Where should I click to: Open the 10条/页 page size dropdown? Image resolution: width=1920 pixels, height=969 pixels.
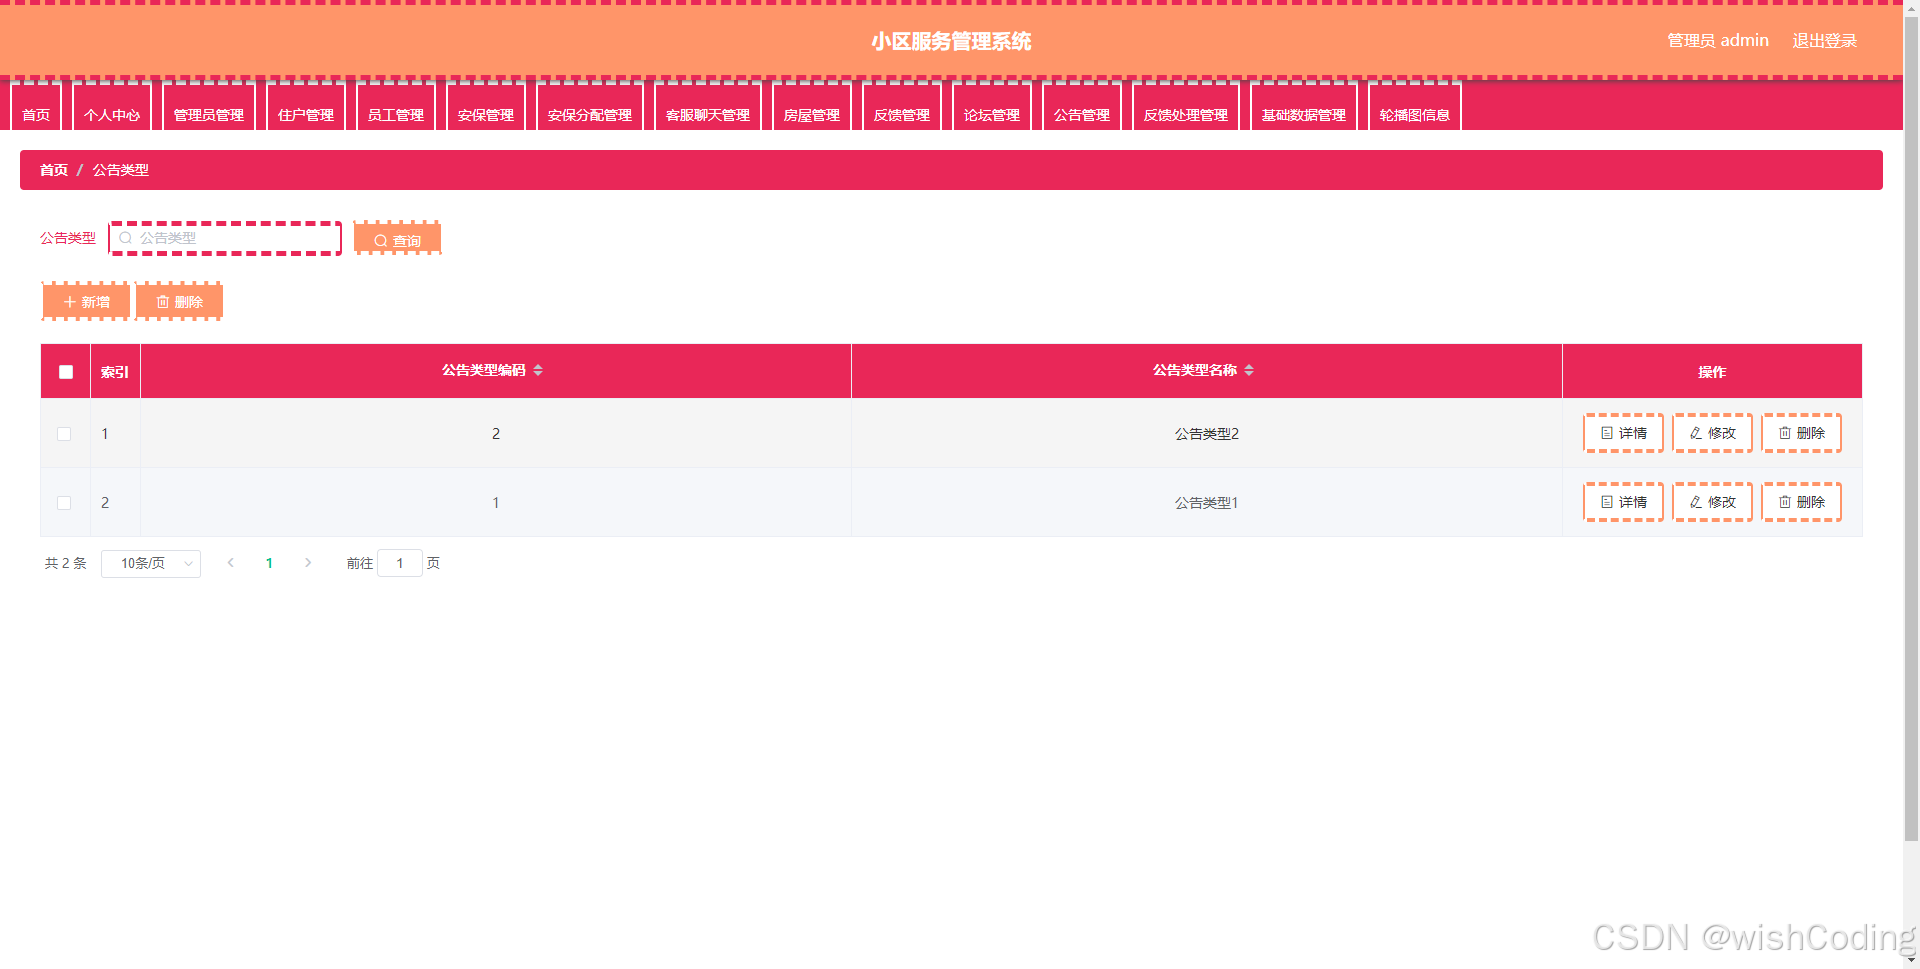[151, 564]
